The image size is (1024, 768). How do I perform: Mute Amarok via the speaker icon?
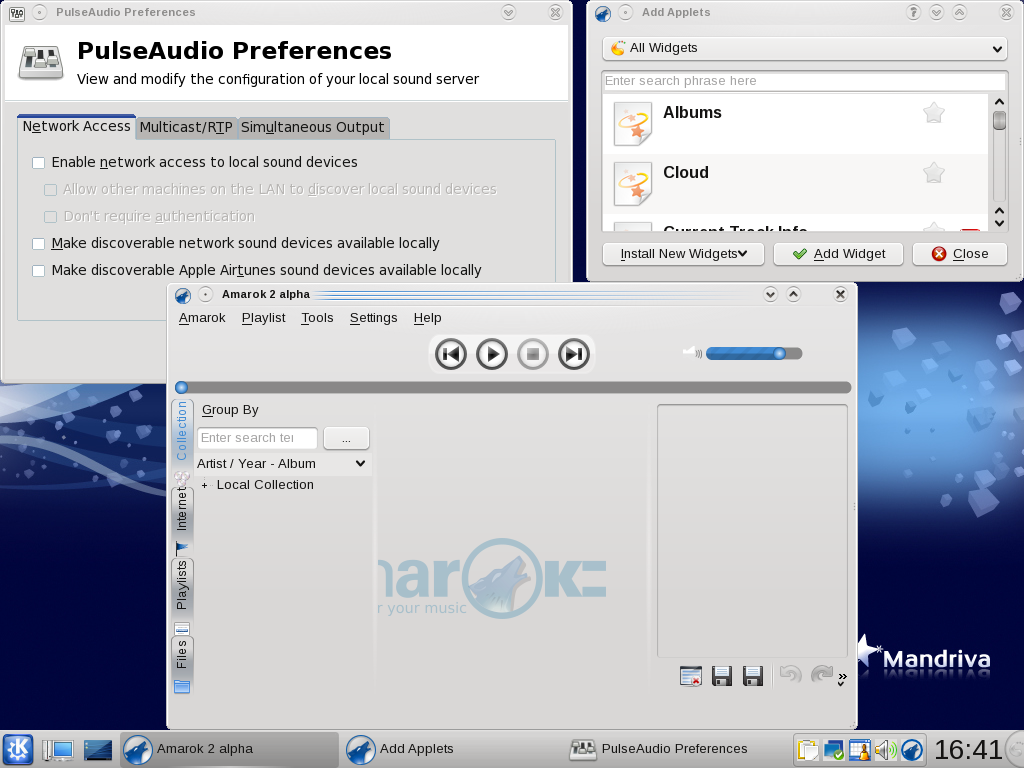point(692,353)
